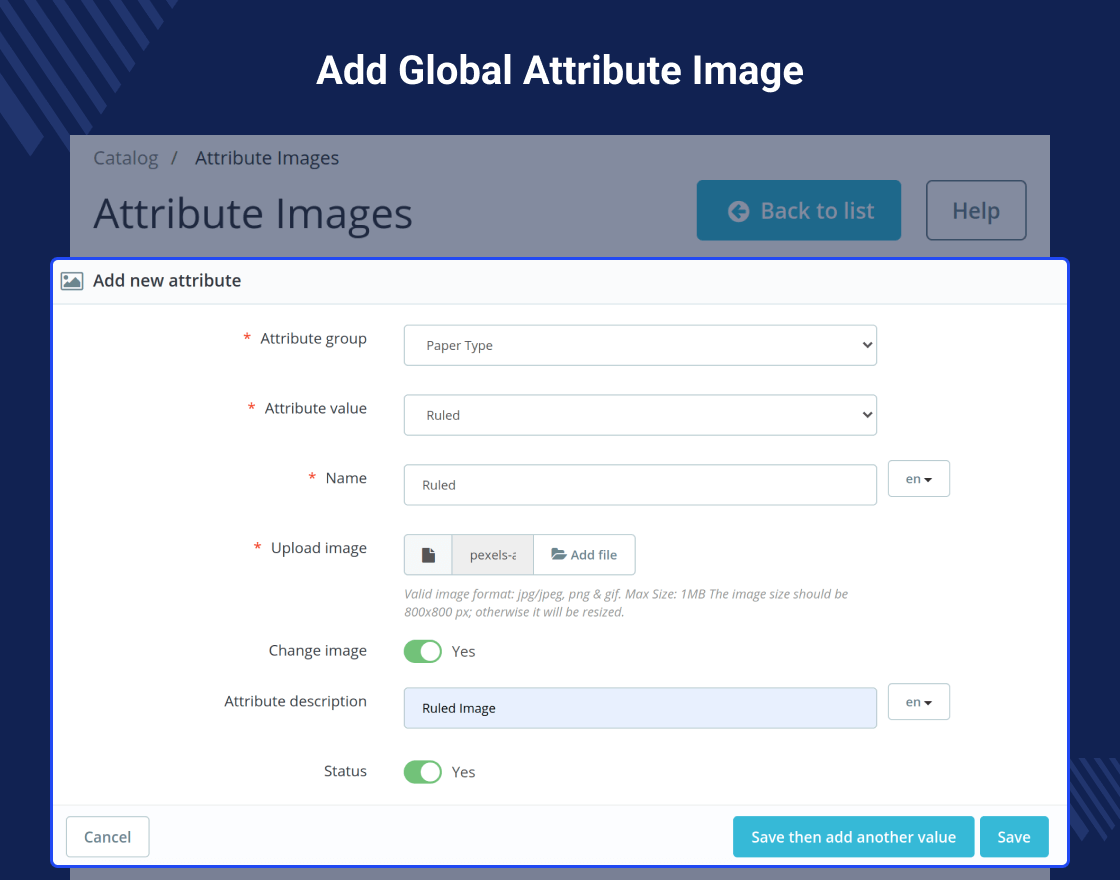The width and height of the screenshot is (1120, 880).
Task: Click the Valid image format hint text
Action: click(x=626, y=603)
